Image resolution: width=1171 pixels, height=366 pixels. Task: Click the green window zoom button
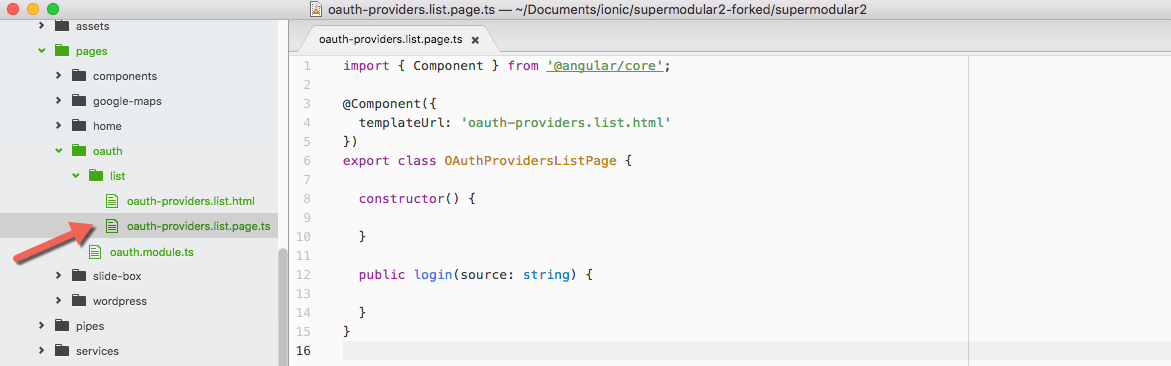(x=52, y=10)
